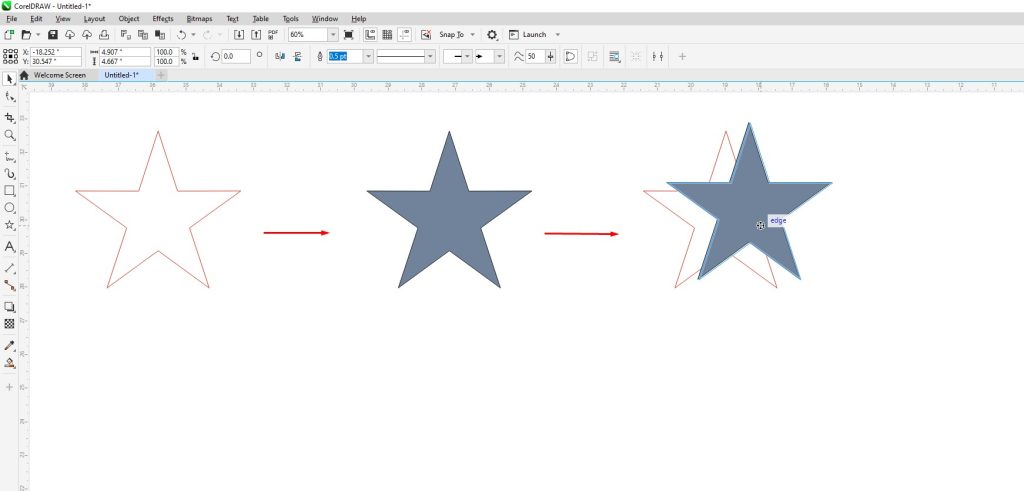Select the Ellipse tool
This screenshot has height=491, width=1024.
click(10, 208)
